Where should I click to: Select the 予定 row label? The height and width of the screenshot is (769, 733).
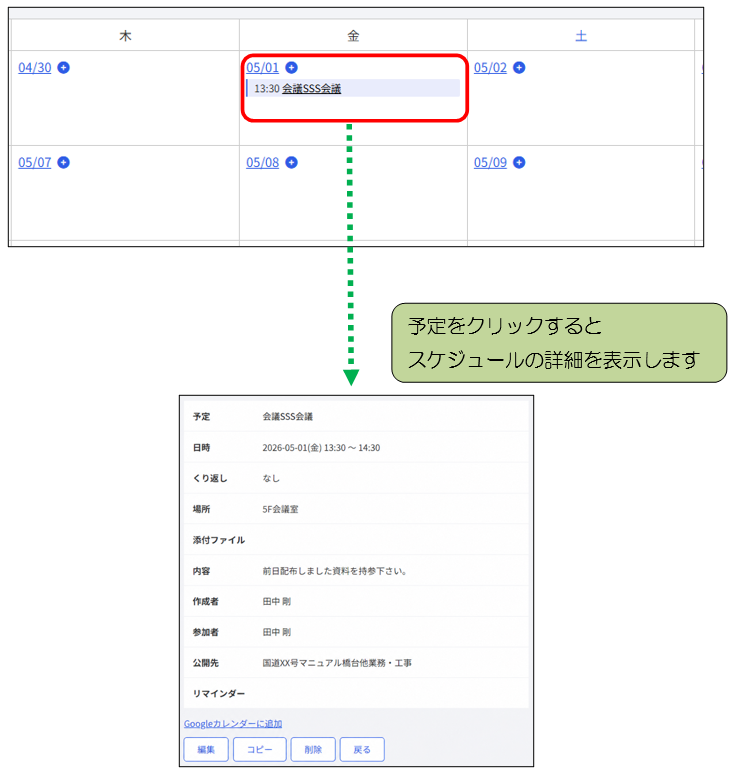coord(202,416)
